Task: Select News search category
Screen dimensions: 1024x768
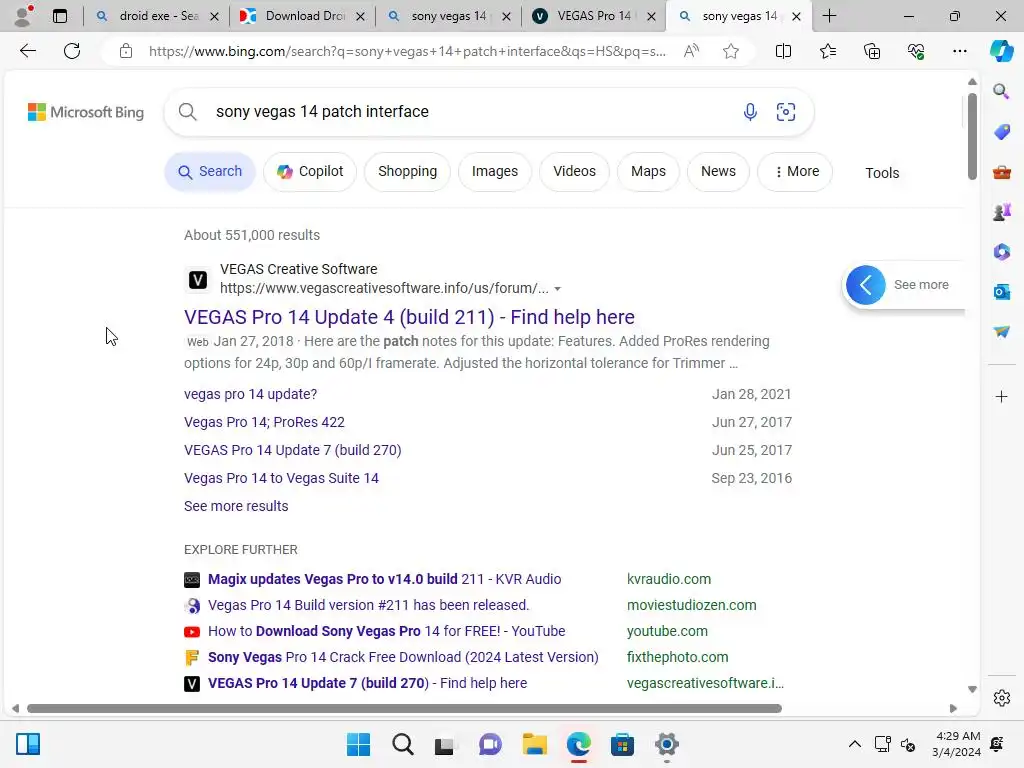Action: pos(718,171)
